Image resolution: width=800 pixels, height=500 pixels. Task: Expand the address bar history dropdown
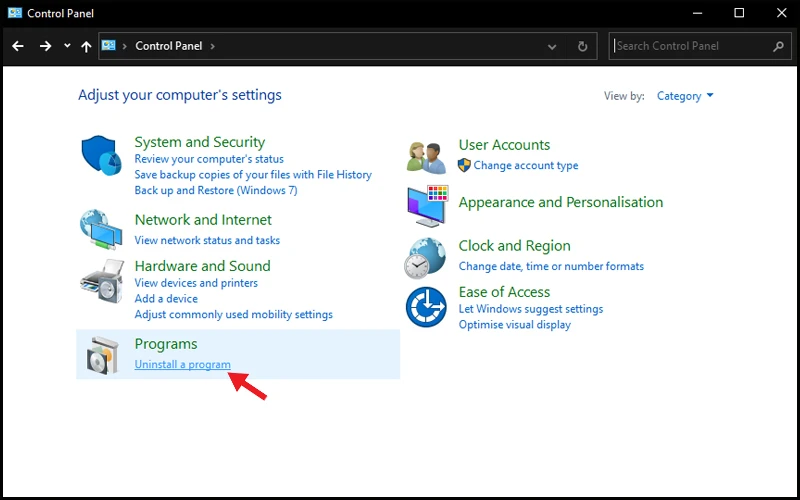(552, 47)
